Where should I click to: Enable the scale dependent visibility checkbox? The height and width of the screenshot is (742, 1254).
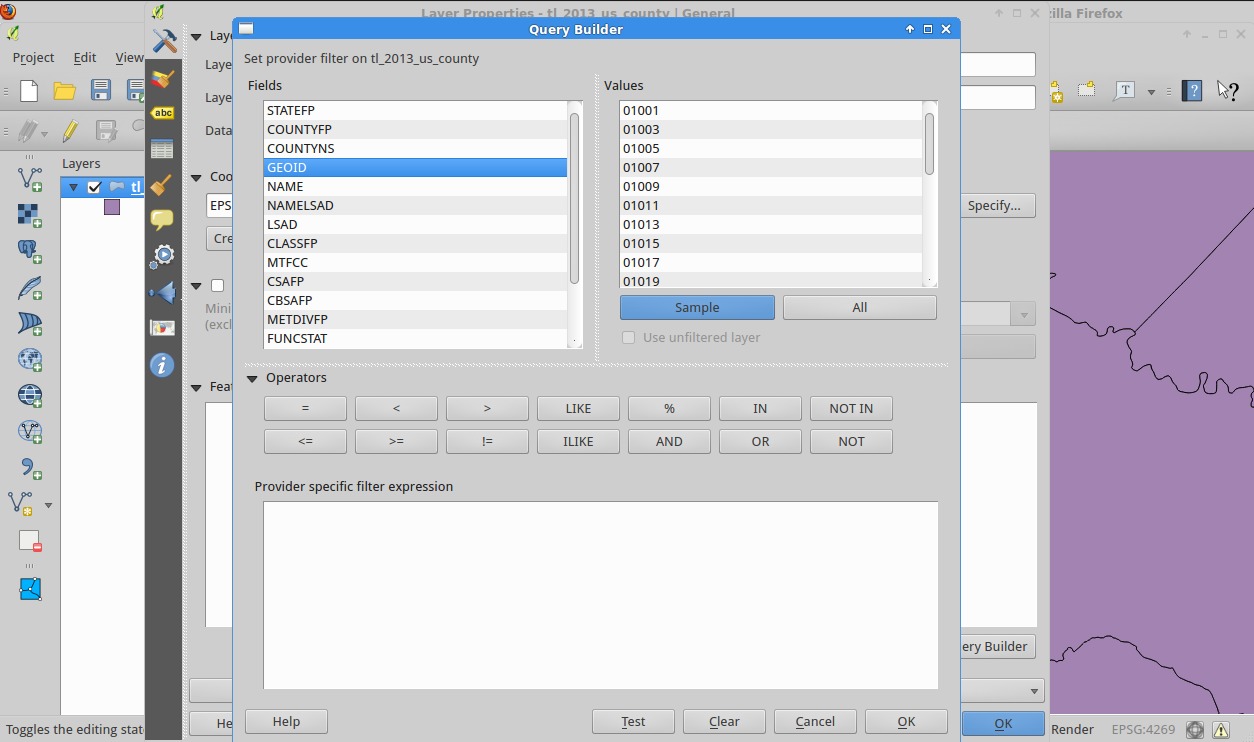point(217,286)
